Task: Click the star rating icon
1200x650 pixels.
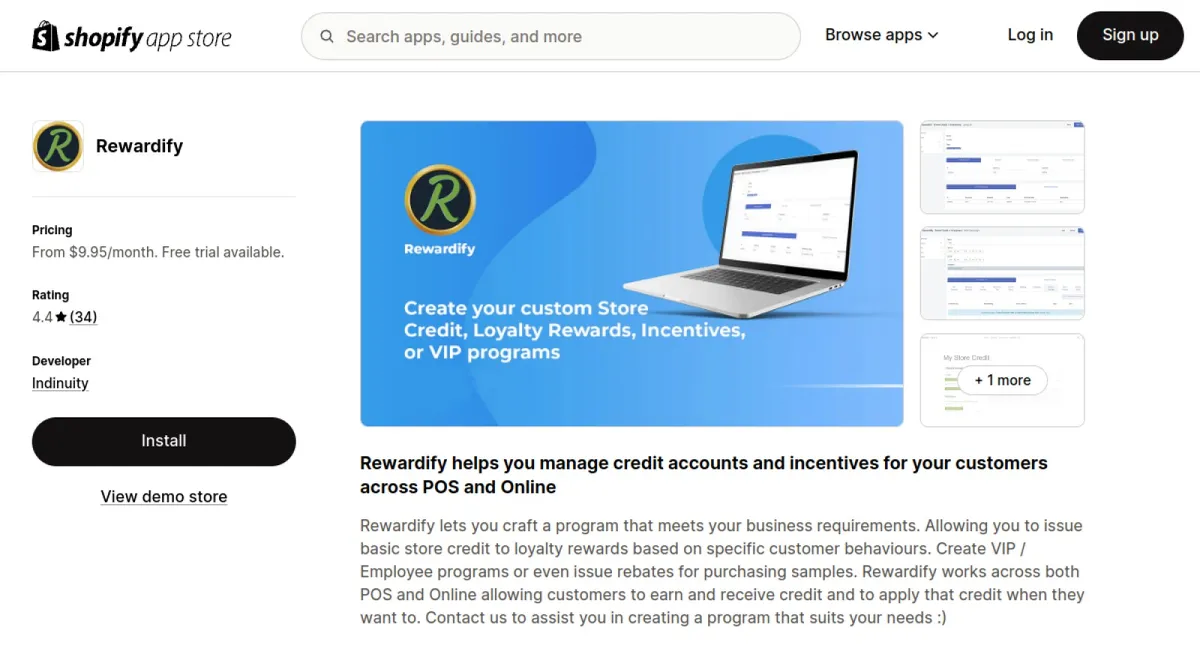Action: [x=61, y=317]
